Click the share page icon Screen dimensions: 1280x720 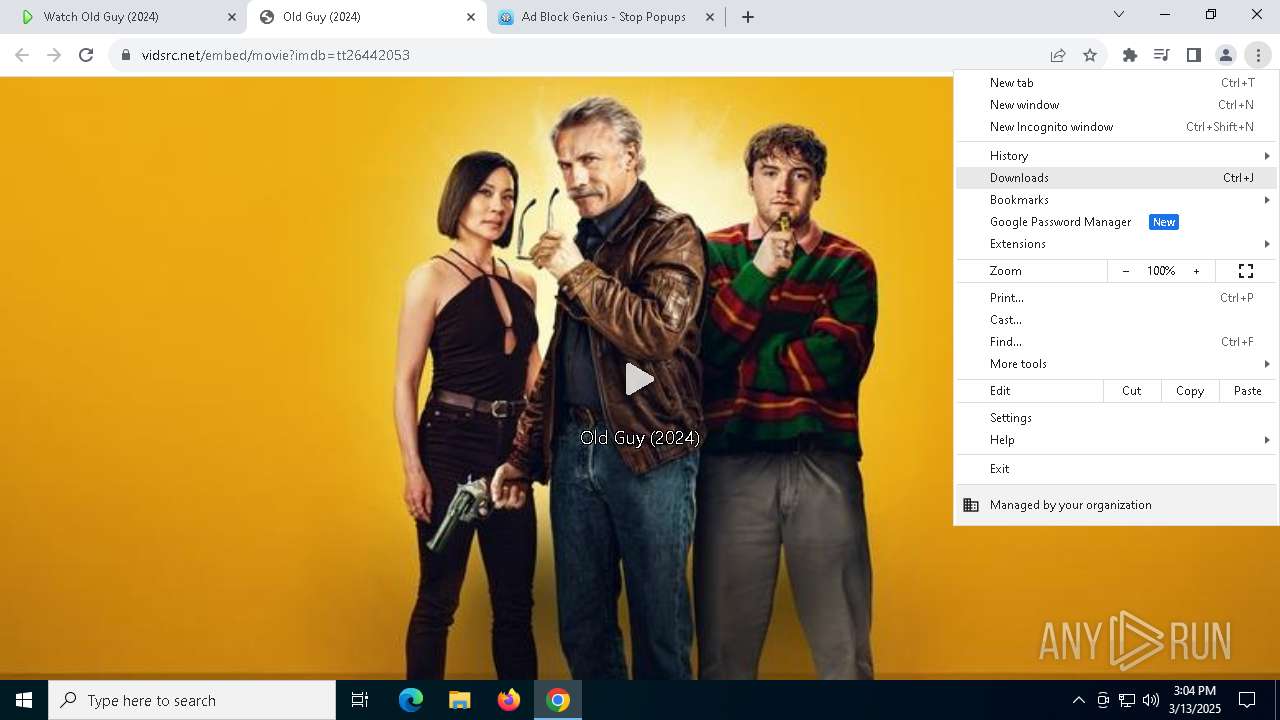coord(1058,55)
